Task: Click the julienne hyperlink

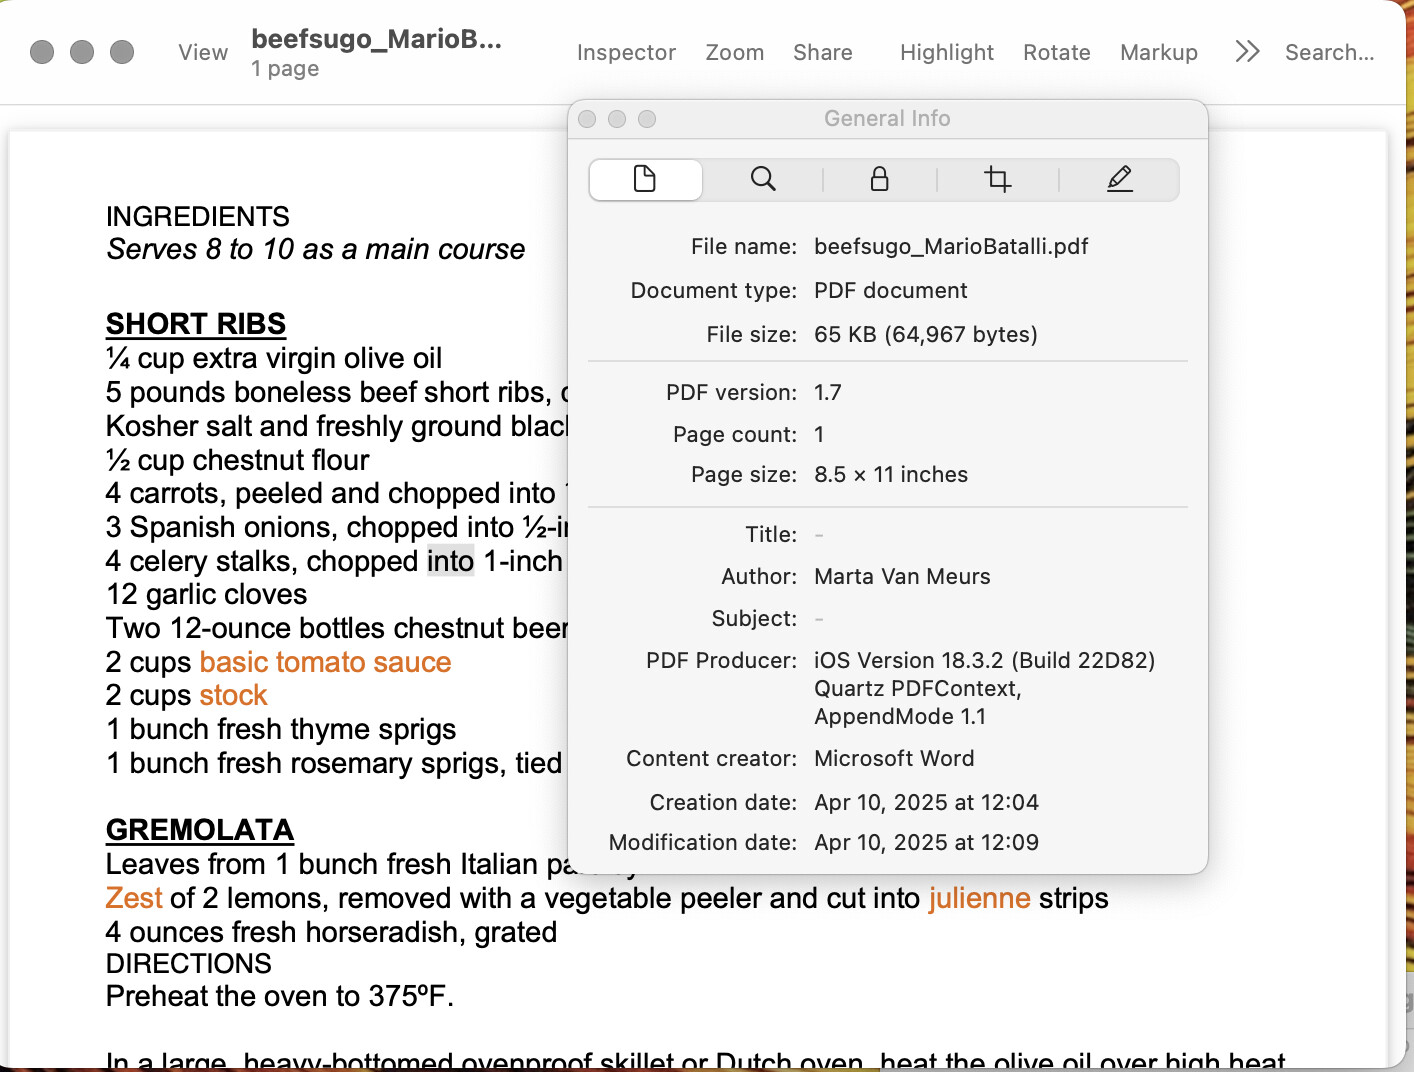Action: tap(978, 898)
